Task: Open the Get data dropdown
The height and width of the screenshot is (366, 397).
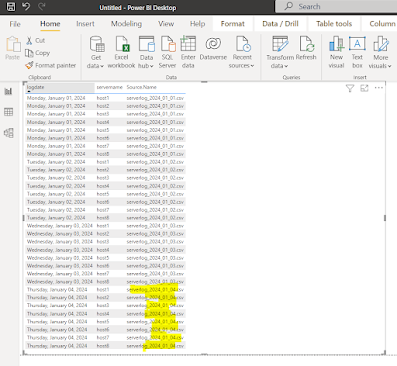Action: pos(96,52)
